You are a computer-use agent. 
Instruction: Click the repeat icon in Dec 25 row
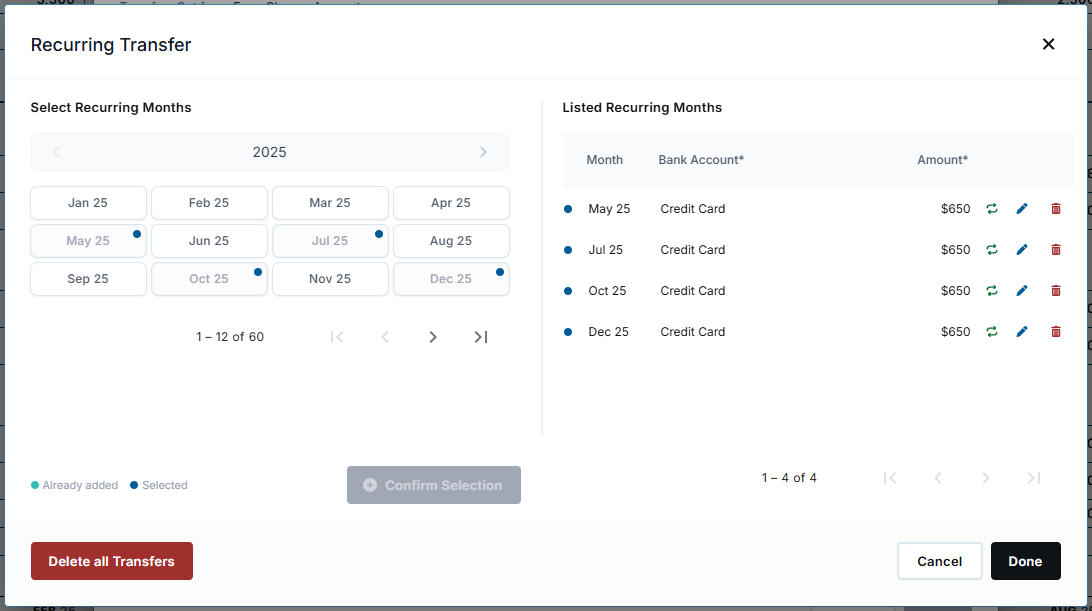992,332
